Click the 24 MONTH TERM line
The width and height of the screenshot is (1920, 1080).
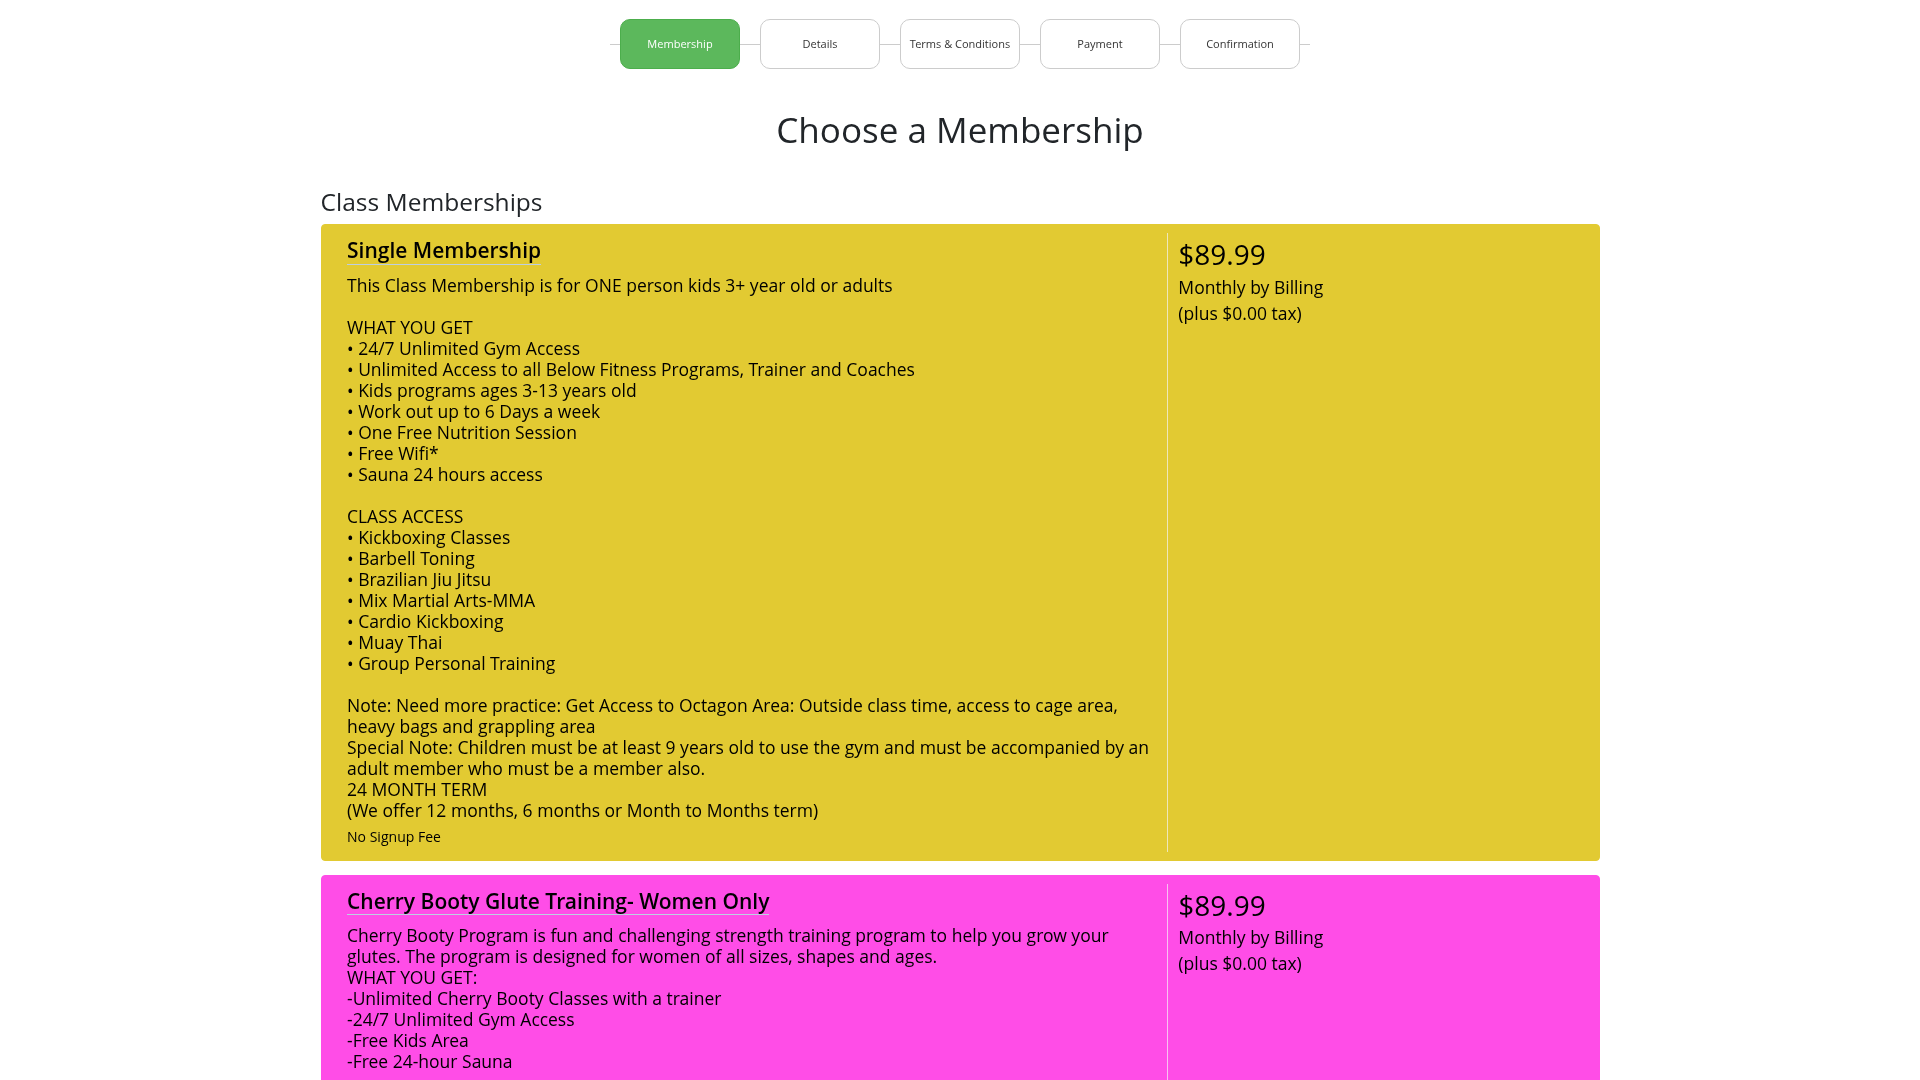tap(417, 790)
